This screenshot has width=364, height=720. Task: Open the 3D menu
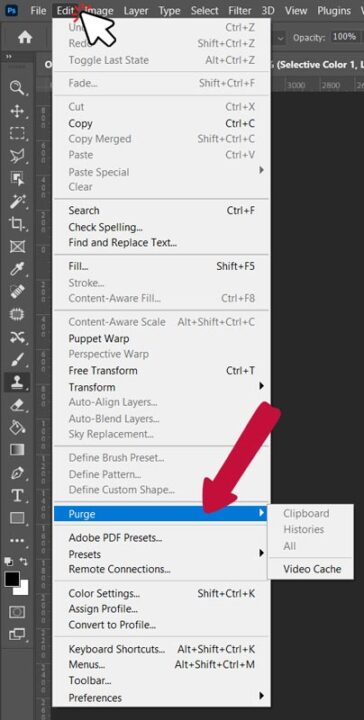click(x=268, y=10)
